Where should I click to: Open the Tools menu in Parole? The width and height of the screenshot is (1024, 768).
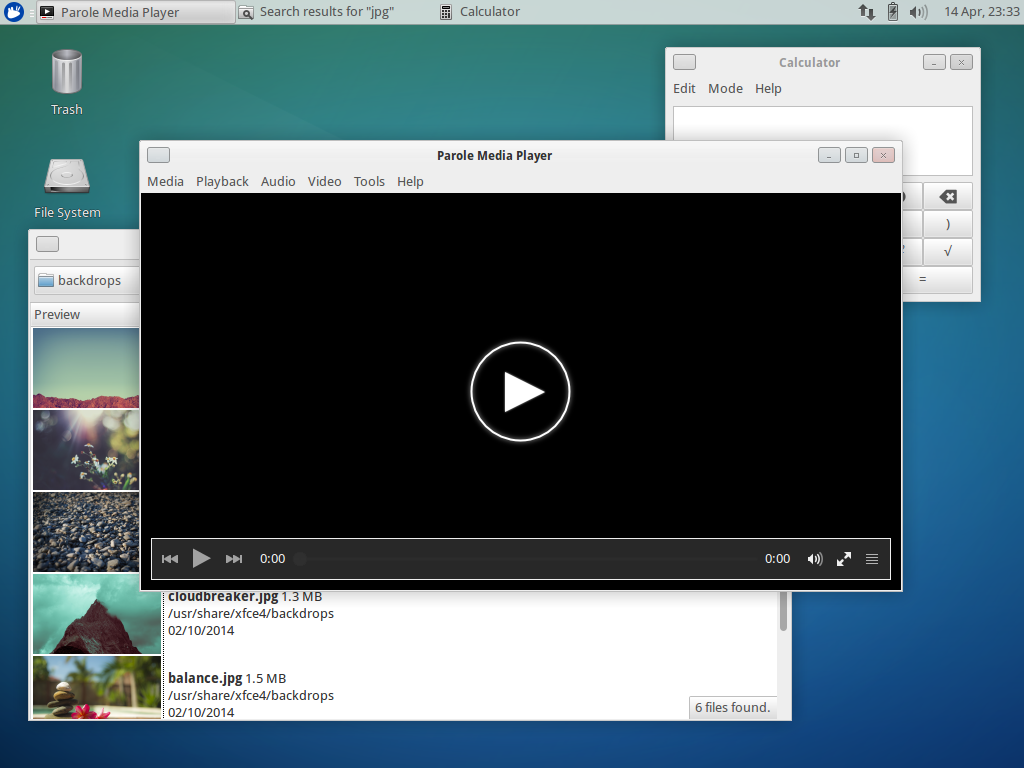tap(369, 181)
